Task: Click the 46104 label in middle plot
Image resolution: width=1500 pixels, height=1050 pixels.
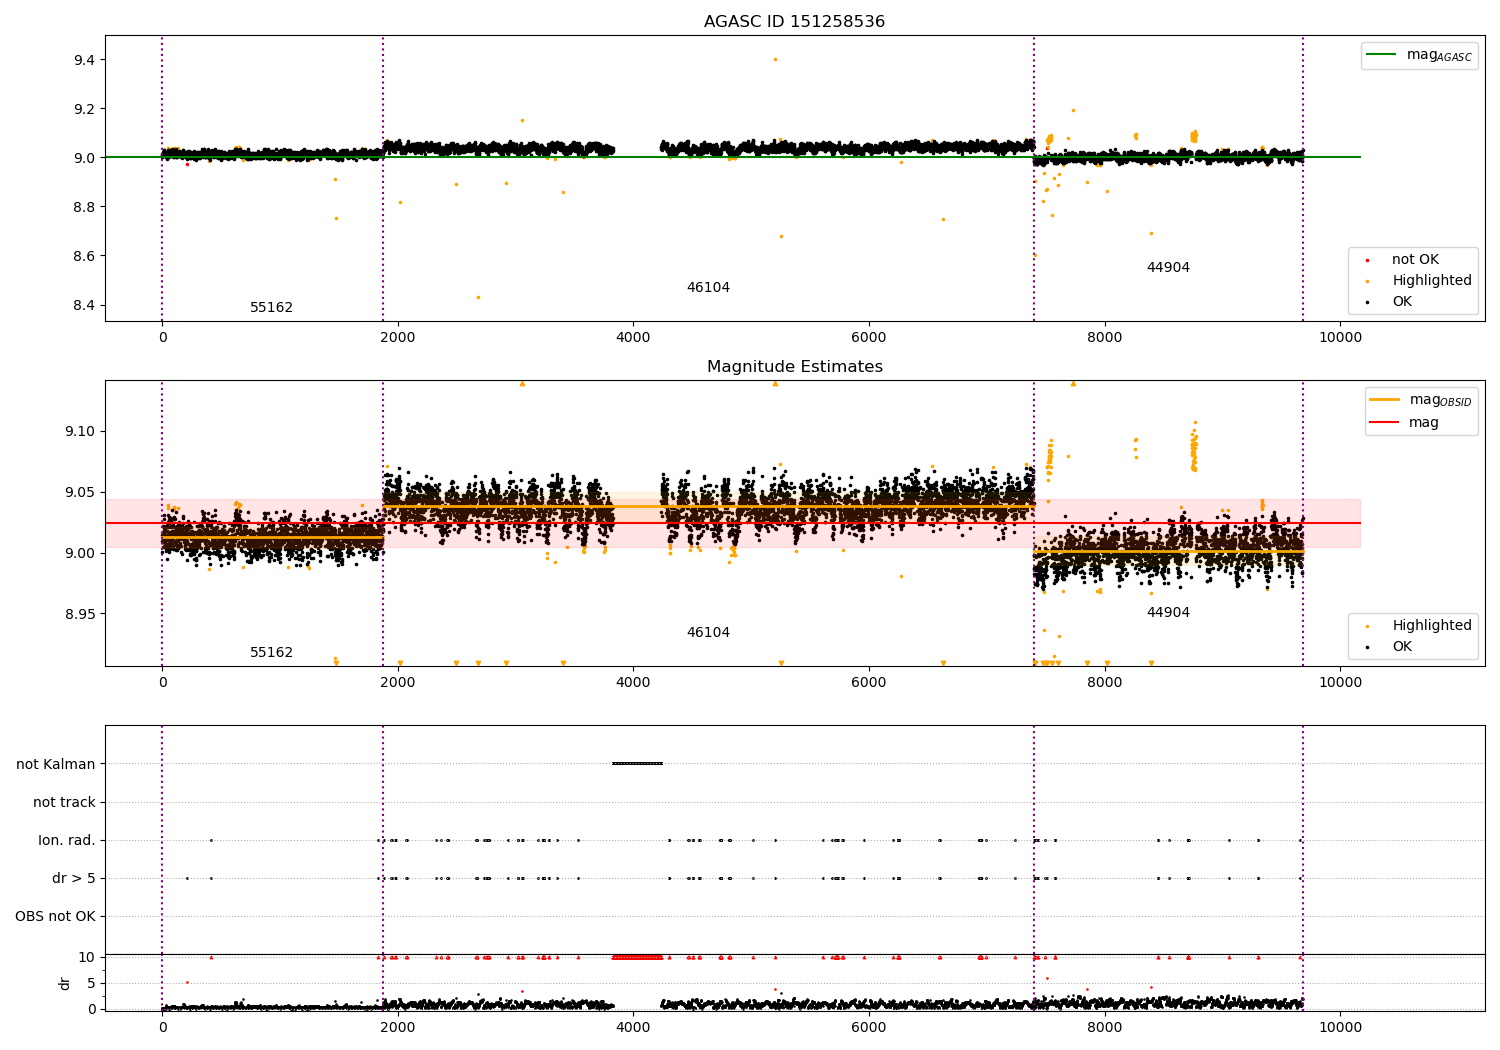Action: point(708,633)
